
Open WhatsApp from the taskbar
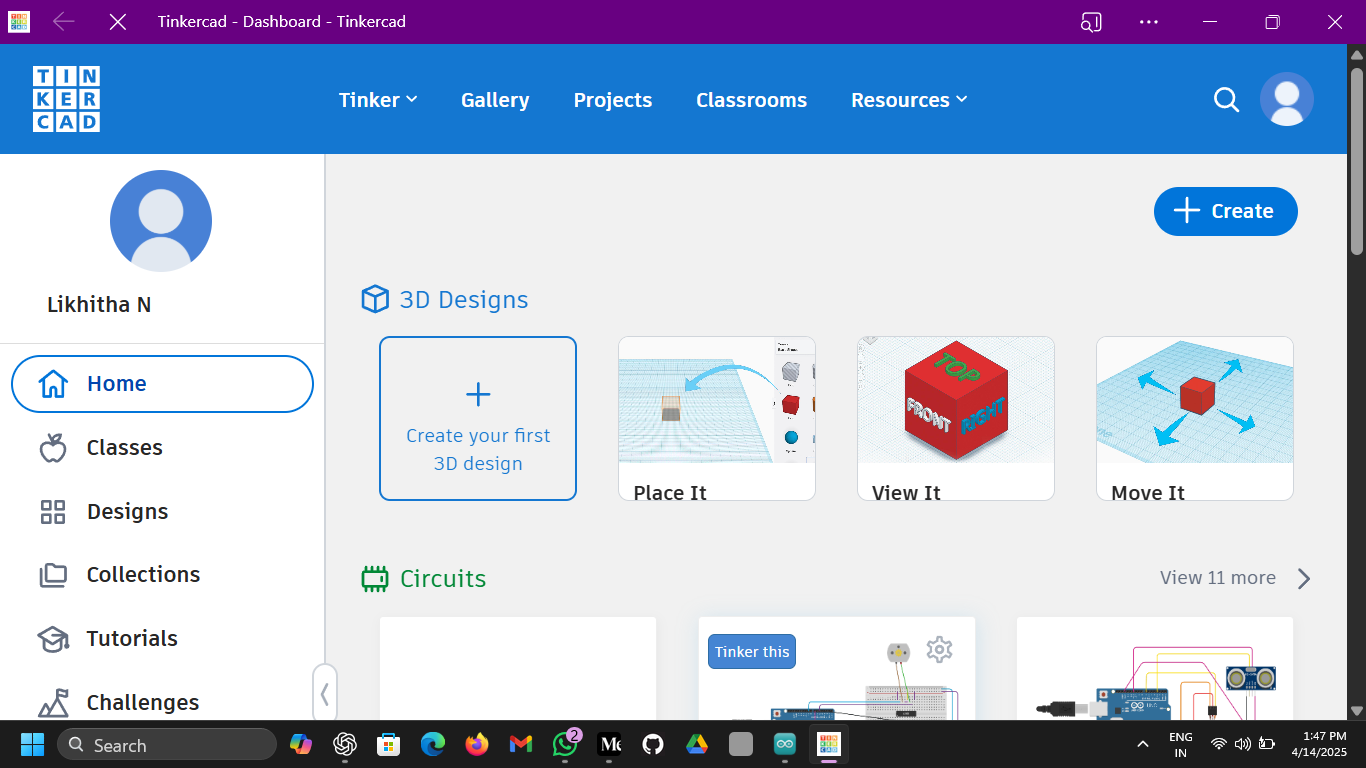click(x=565, y=745)
